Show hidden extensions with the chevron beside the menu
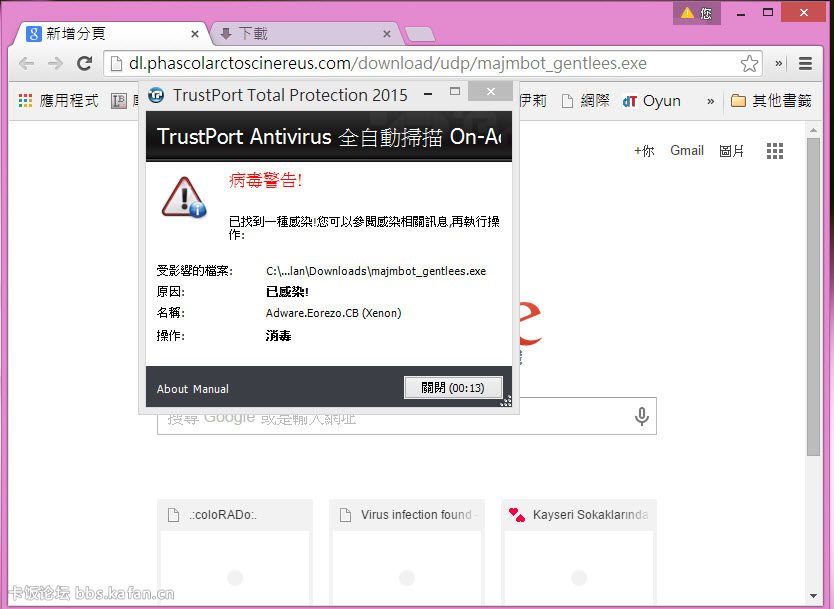Viewport: 834px width, 609px height. (779, 64)
